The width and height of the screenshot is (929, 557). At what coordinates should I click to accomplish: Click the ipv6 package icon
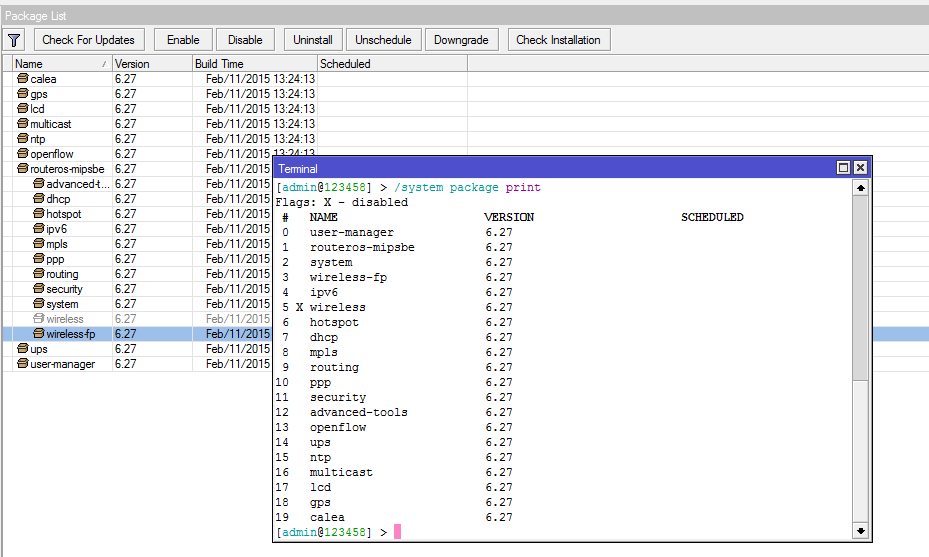[x=39, y=228]
